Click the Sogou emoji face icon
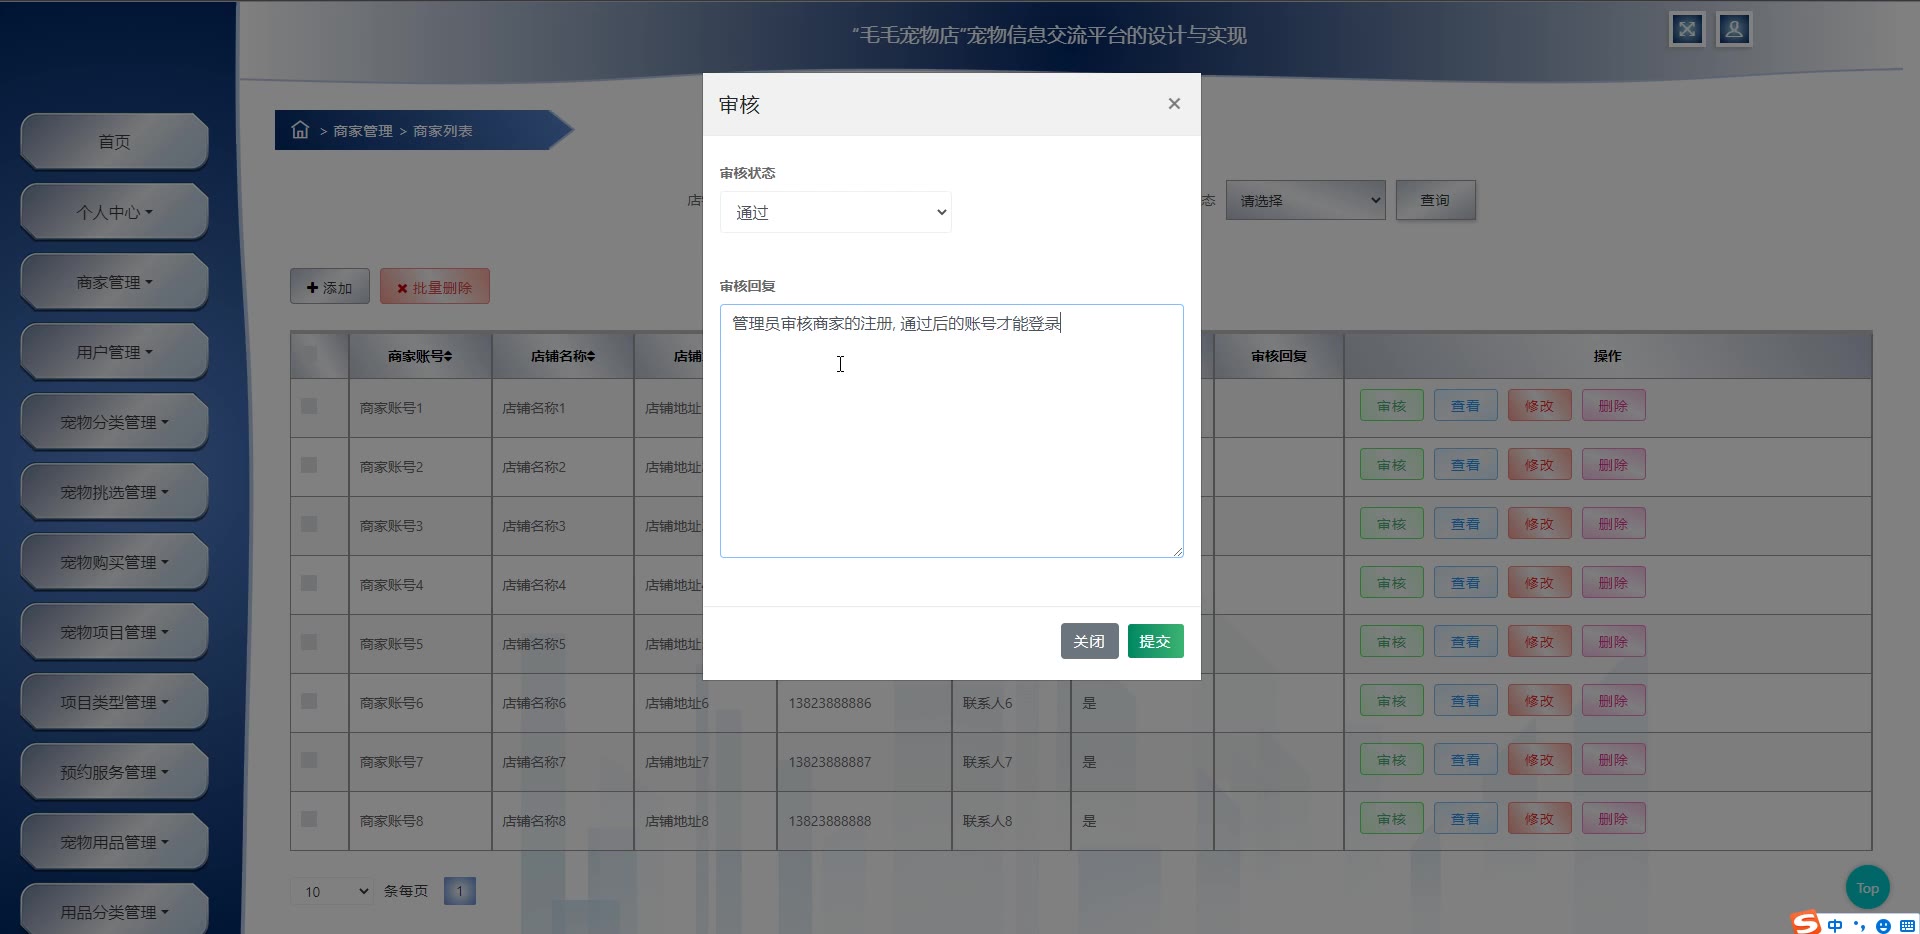The height and width of the screenshot is (934, 1920). click(1883, 926)
